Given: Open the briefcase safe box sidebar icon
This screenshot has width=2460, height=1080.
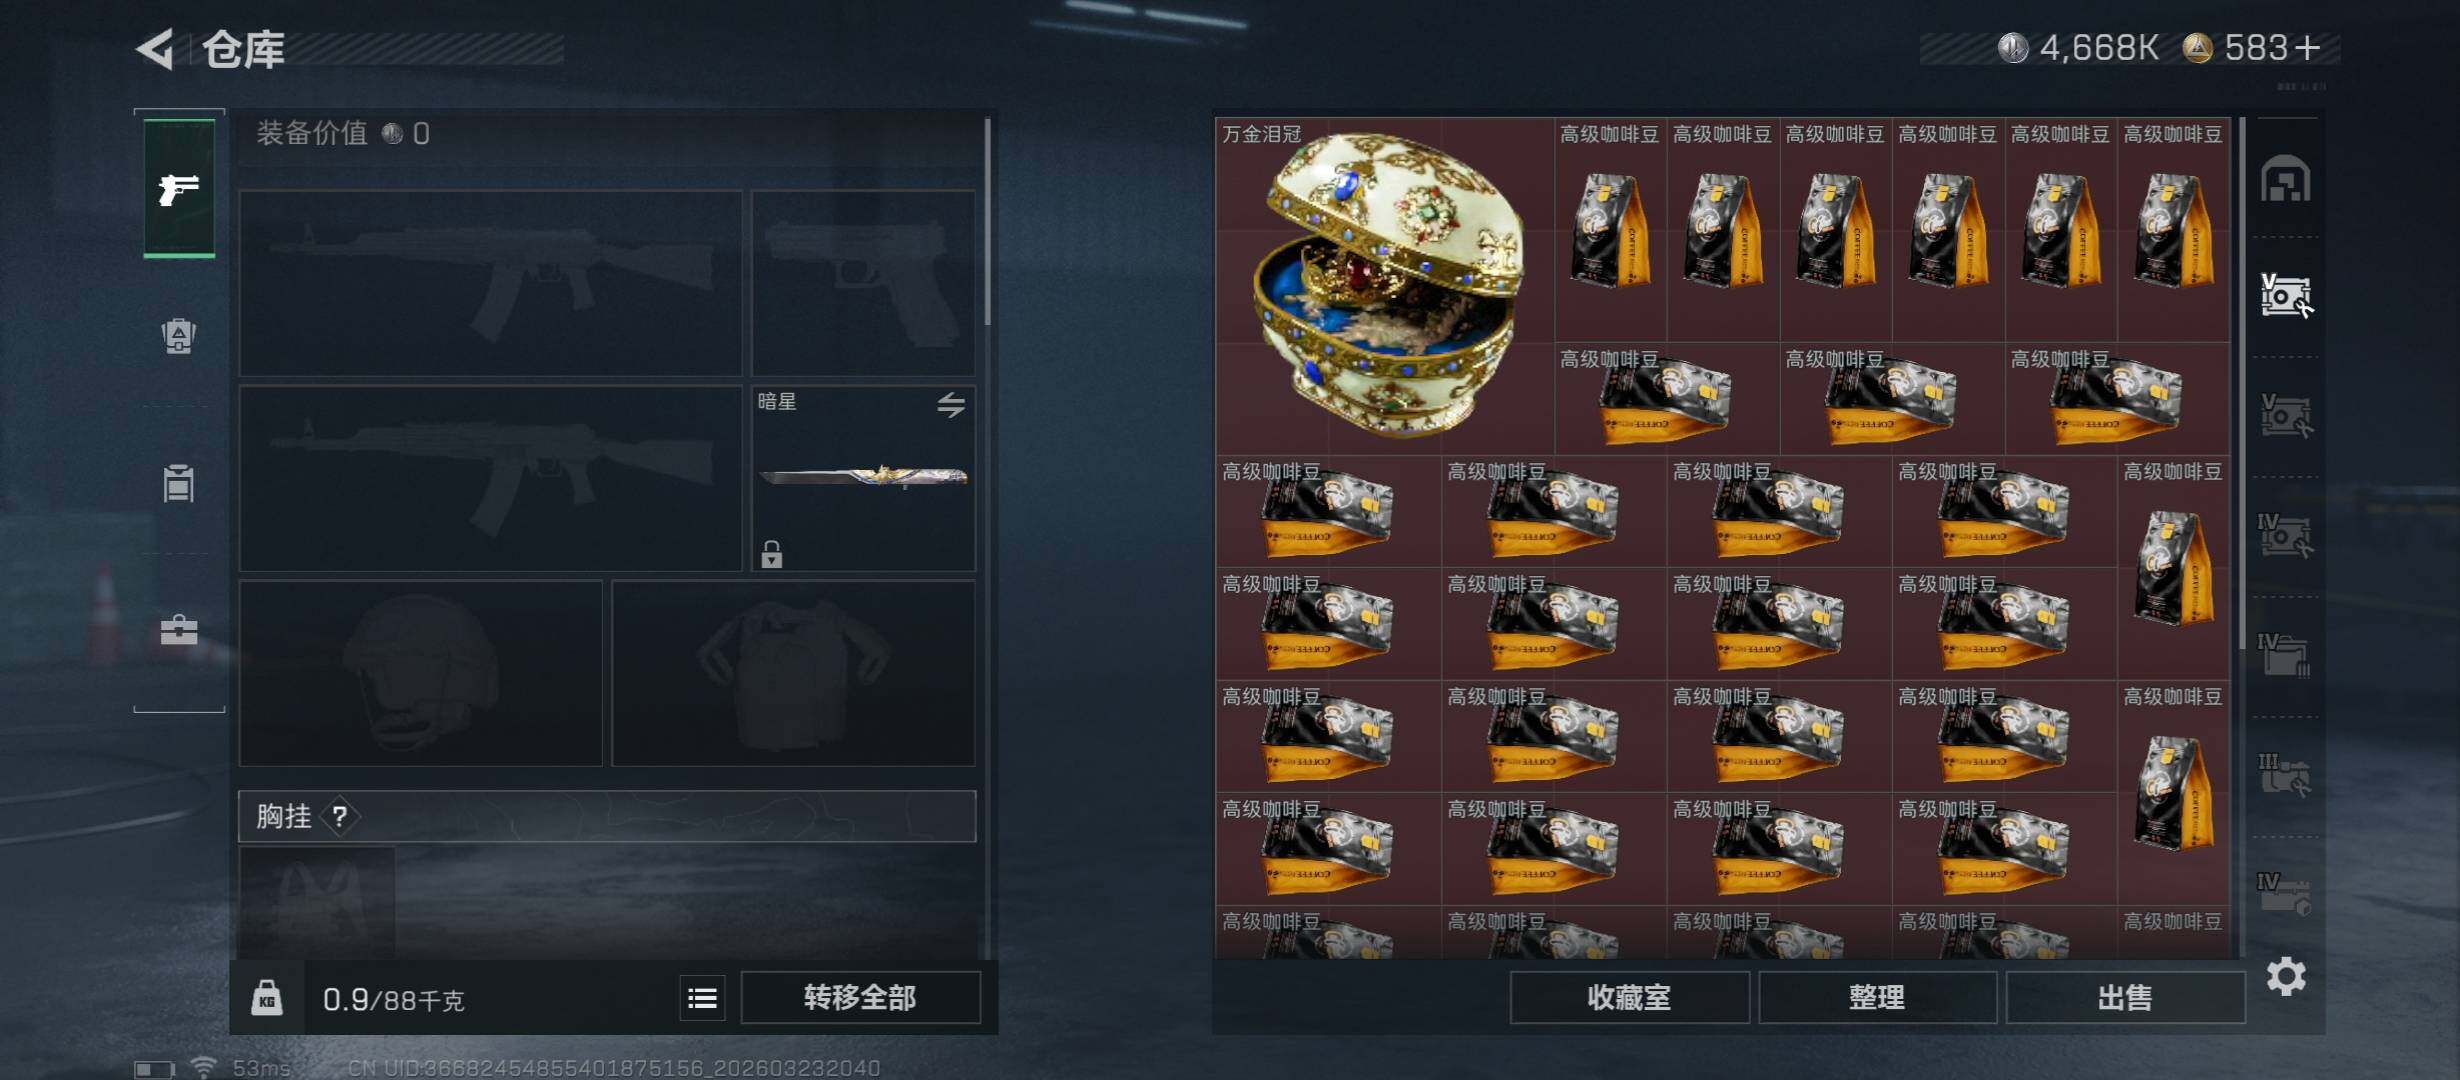Looking at the screenshot, I should pyautogui.click(x=179, y=630).
